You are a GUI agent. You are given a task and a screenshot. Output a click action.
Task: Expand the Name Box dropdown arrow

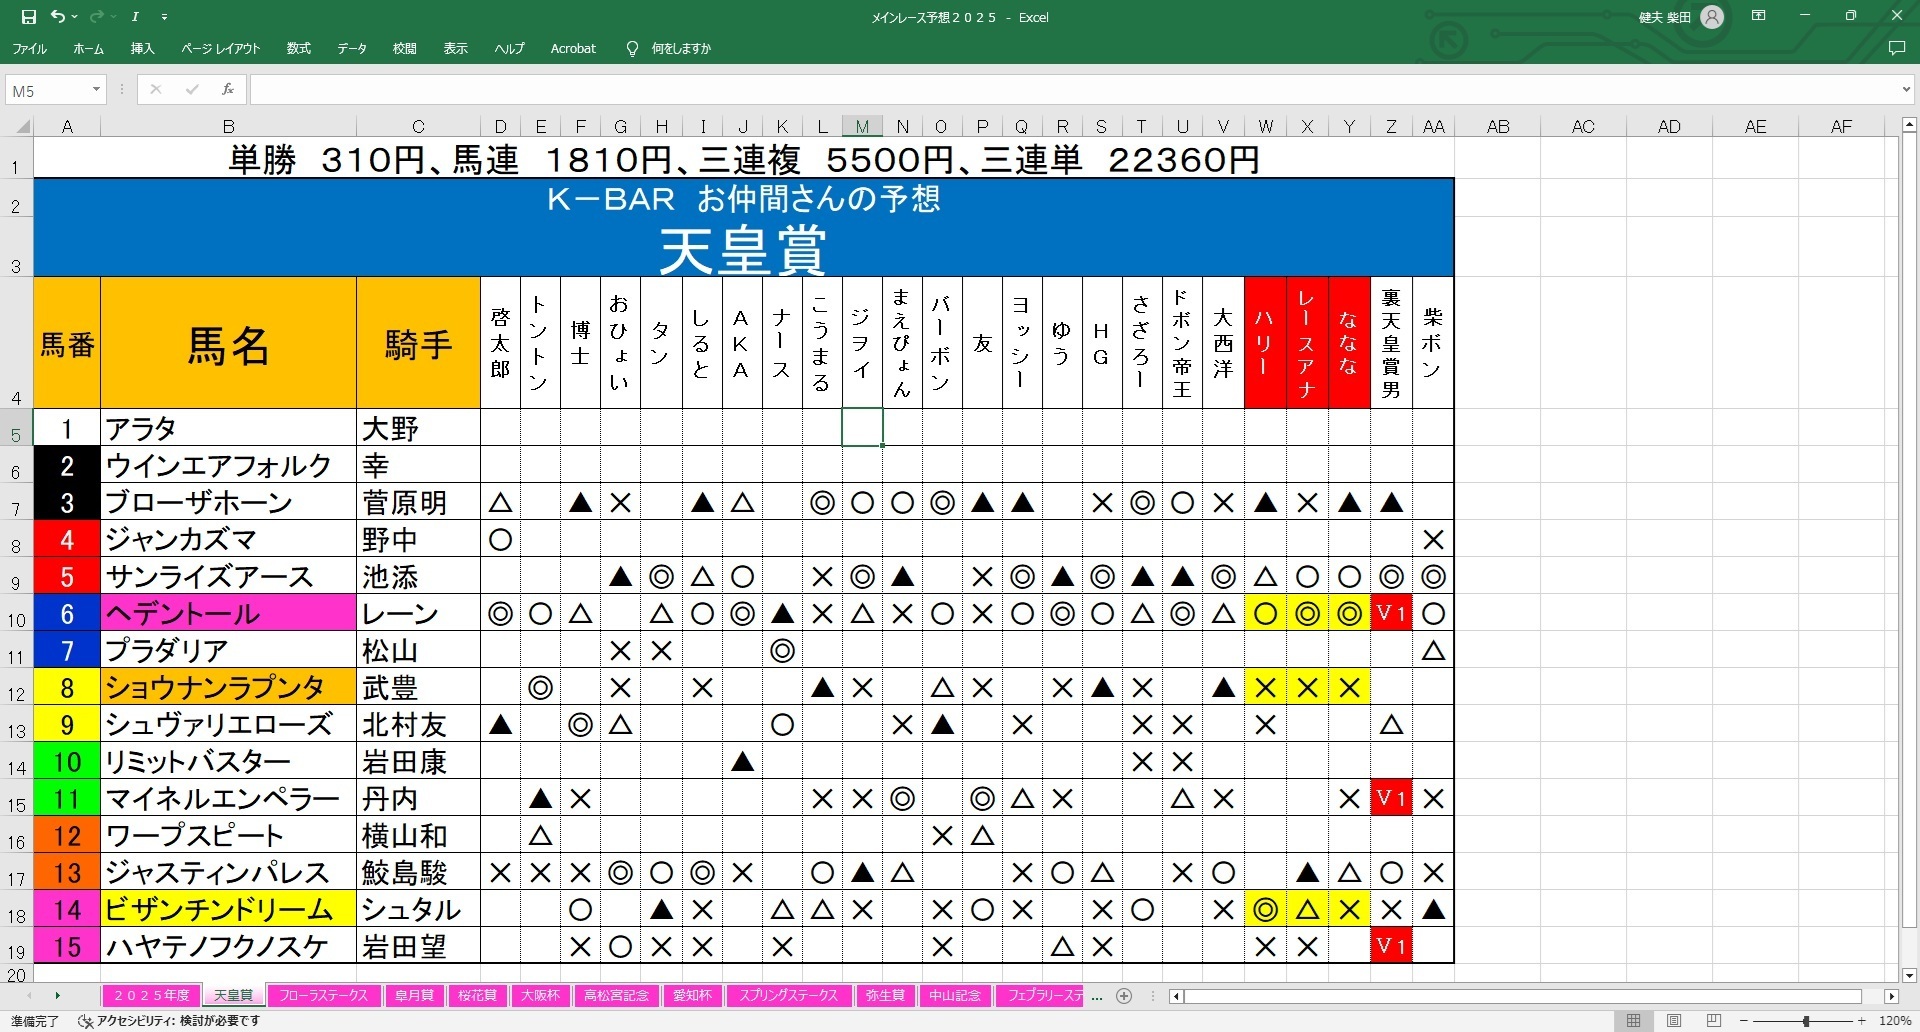[96, 90]
